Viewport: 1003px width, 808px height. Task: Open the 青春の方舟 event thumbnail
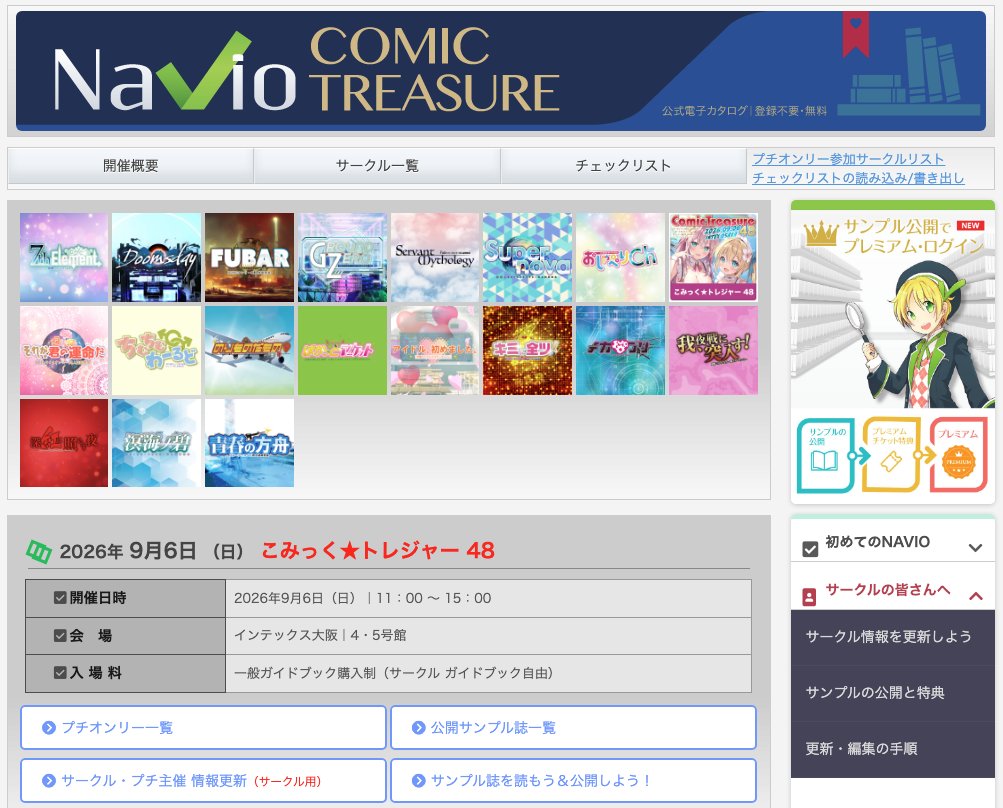coord(249,443)
